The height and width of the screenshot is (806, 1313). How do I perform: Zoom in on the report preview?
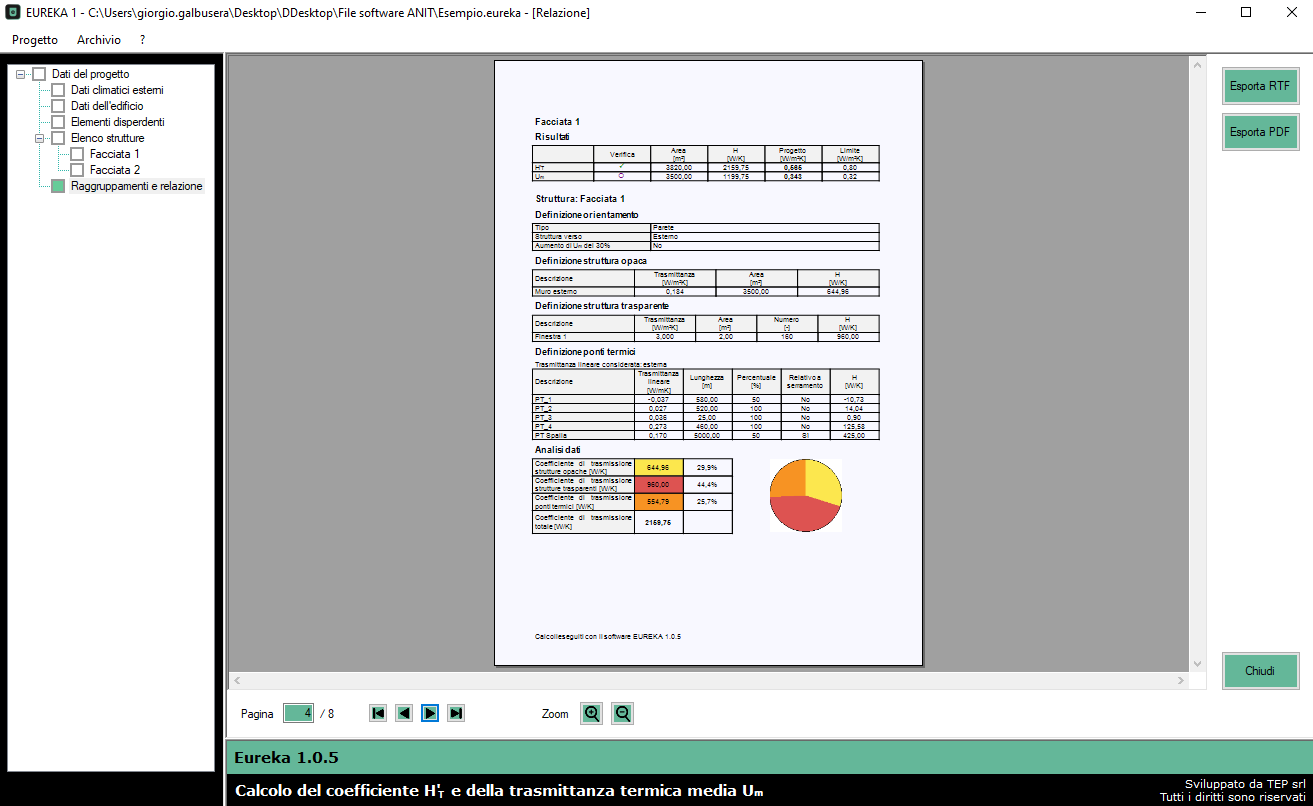[x=592, y=713]
